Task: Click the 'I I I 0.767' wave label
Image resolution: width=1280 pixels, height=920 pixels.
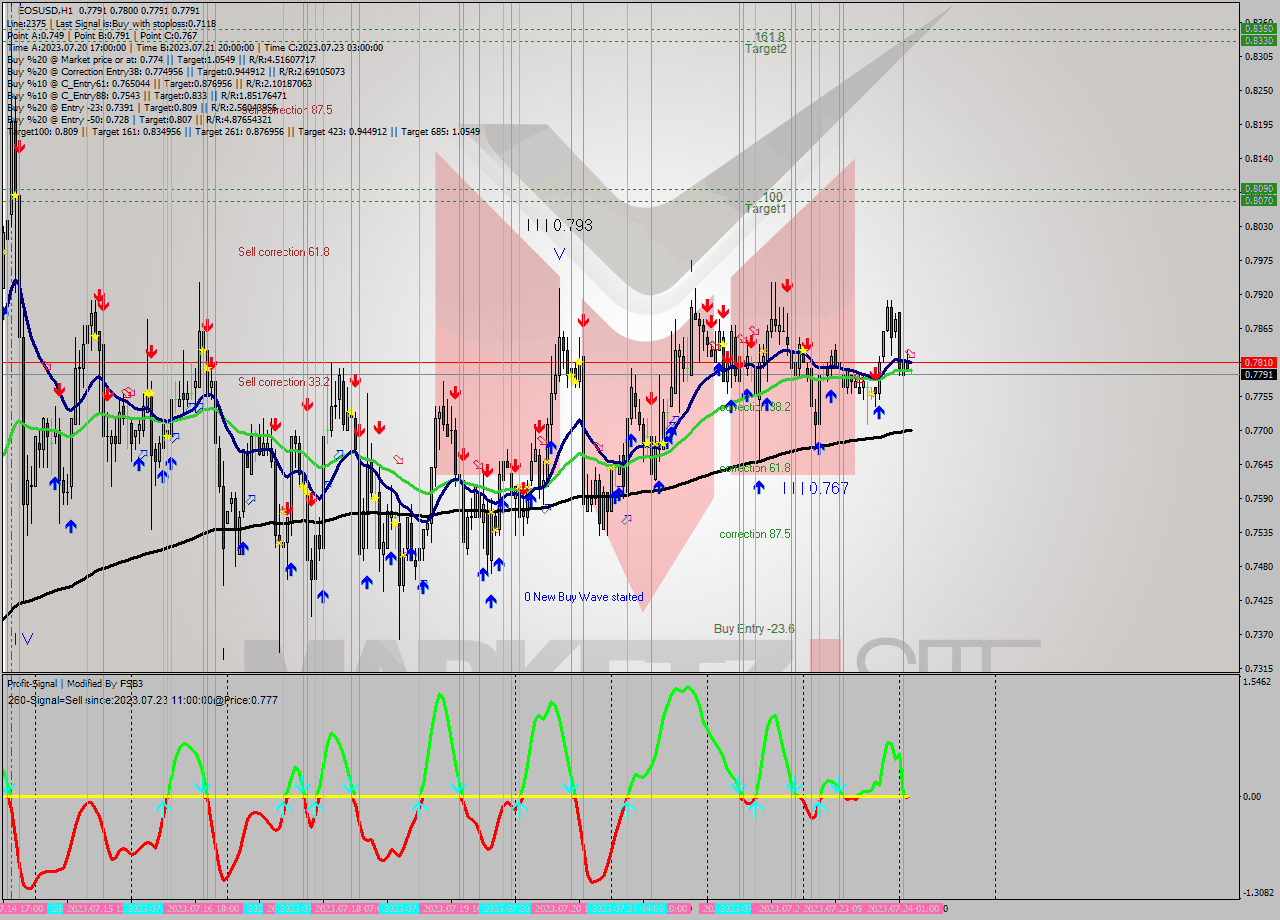Action: point(815,488)
